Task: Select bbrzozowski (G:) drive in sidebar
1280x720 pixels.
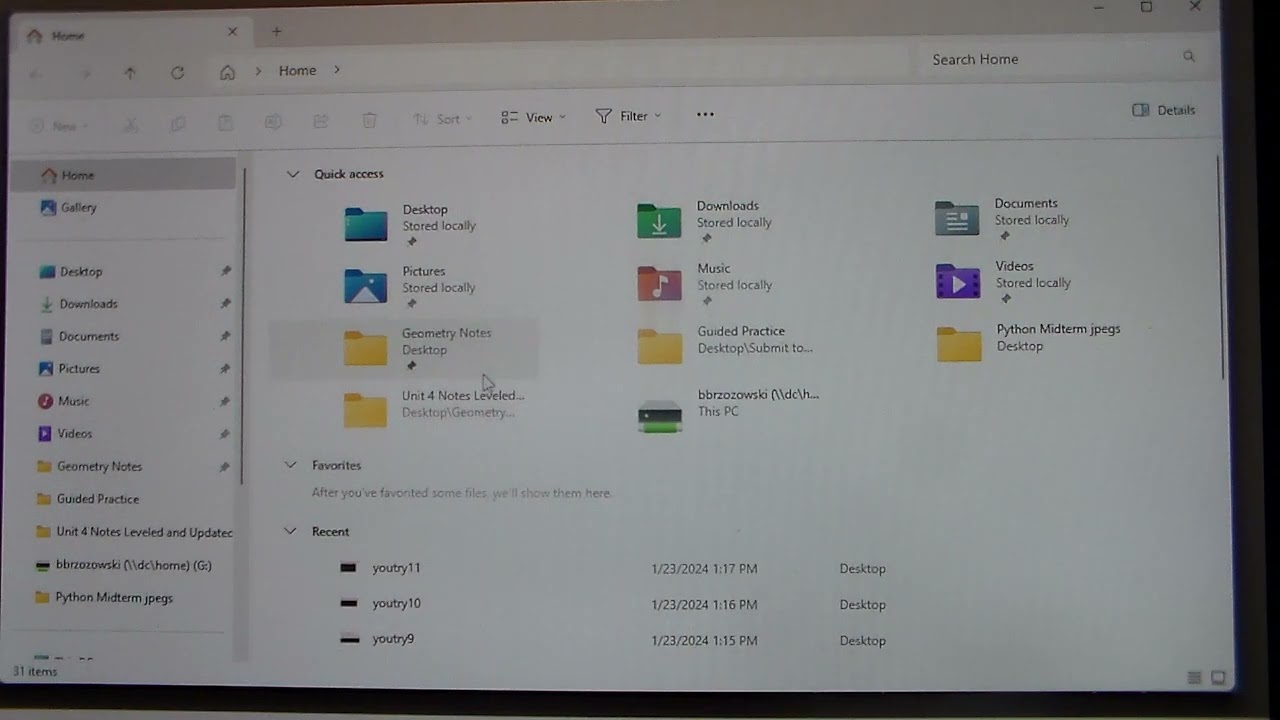Action: pos(123,565)
